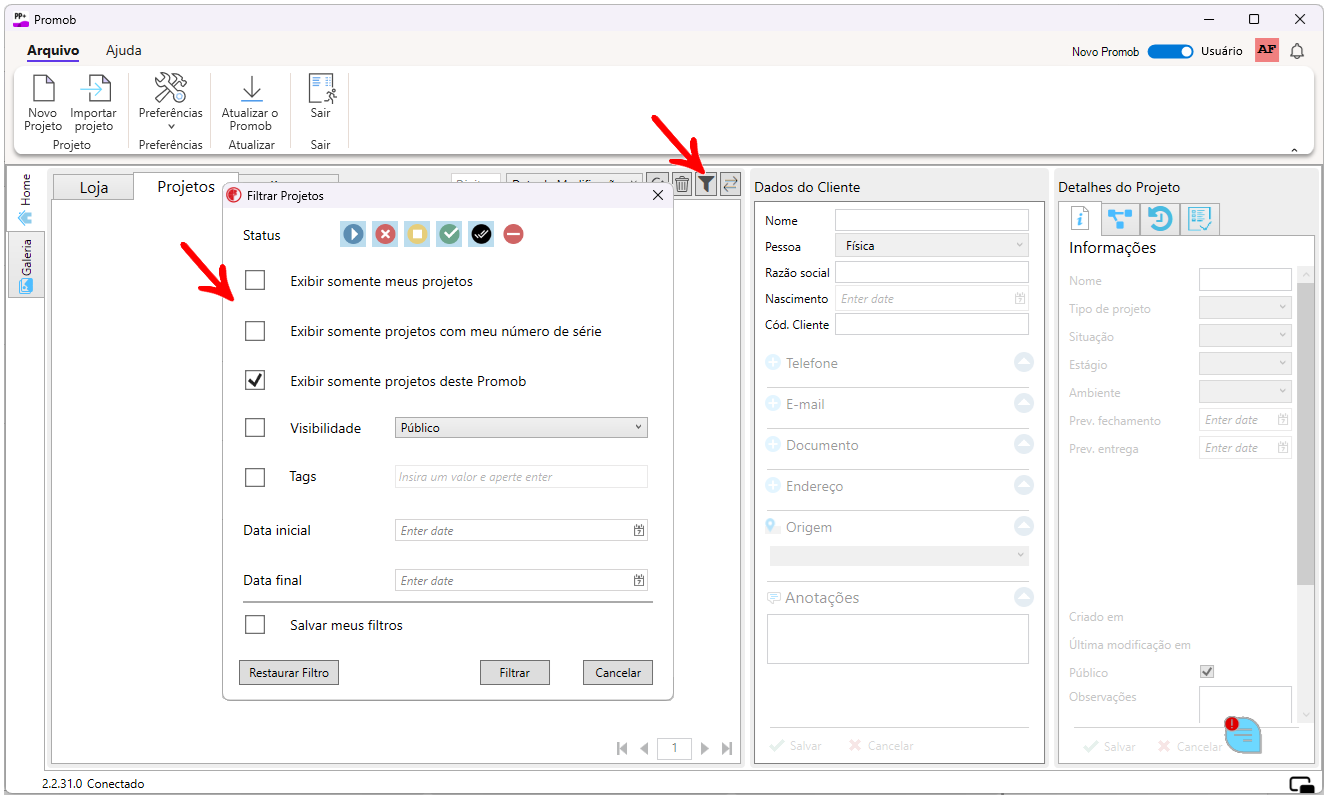1330x801 pixels.
Task: Select the blue play status icon
Action: [x=353, y=234]
